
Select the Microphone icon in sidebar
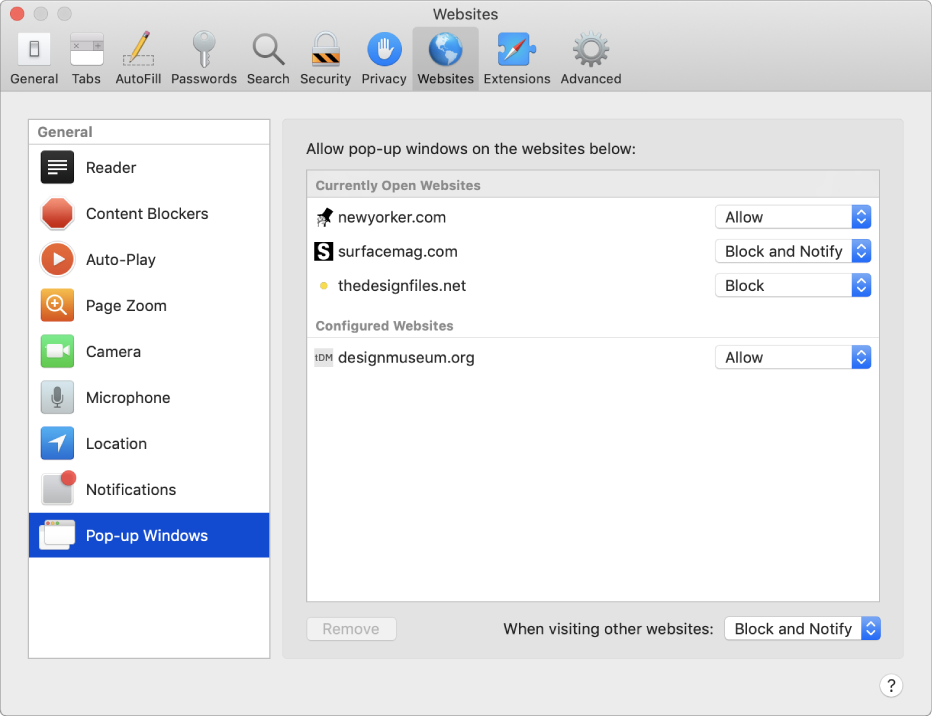57,397
